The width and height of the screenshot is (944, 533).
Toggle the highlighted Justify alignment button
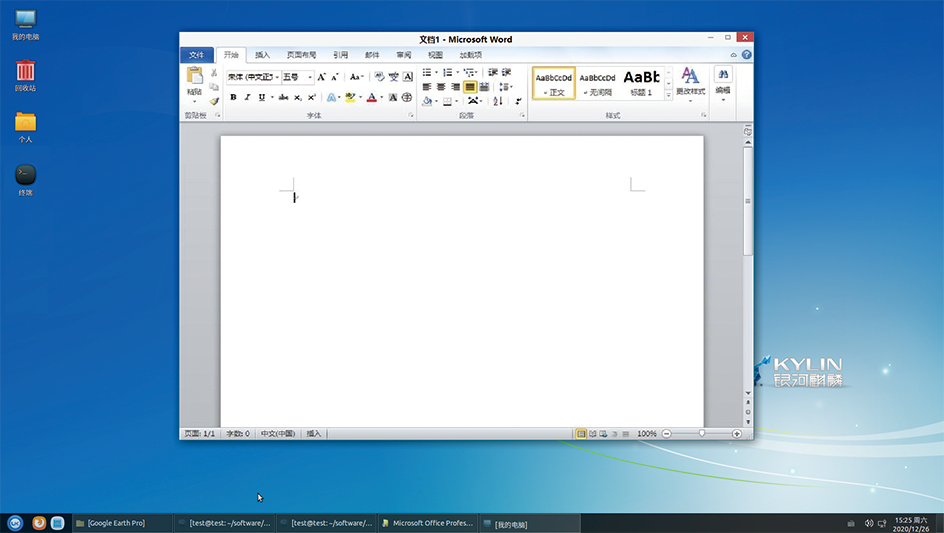(470, 87)
